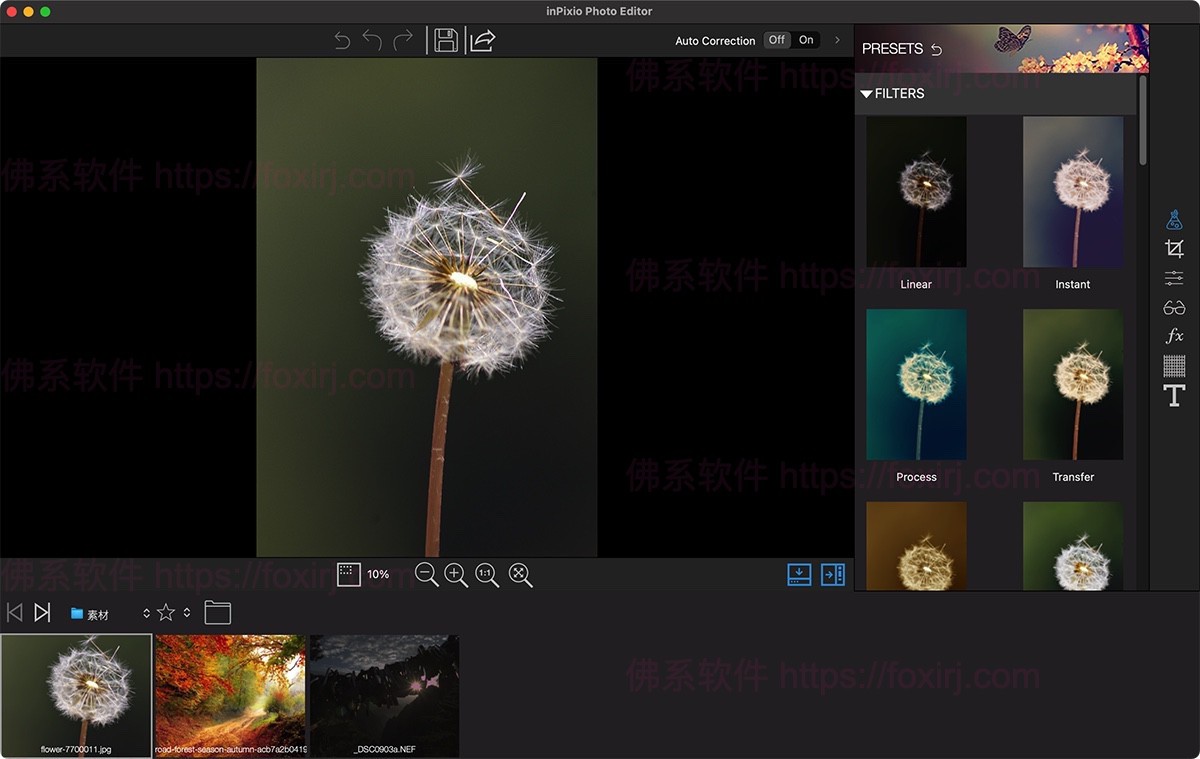1200x759 pixels.
Task: Open the texture grid panel
Action: (x=1174, y=365)
